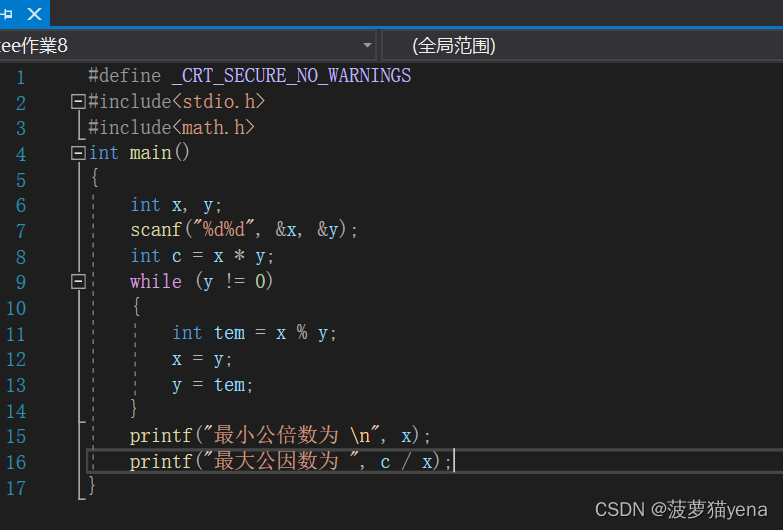Open the project dropdown showing 作業8
Screen dimensions: 783x530
188,45
